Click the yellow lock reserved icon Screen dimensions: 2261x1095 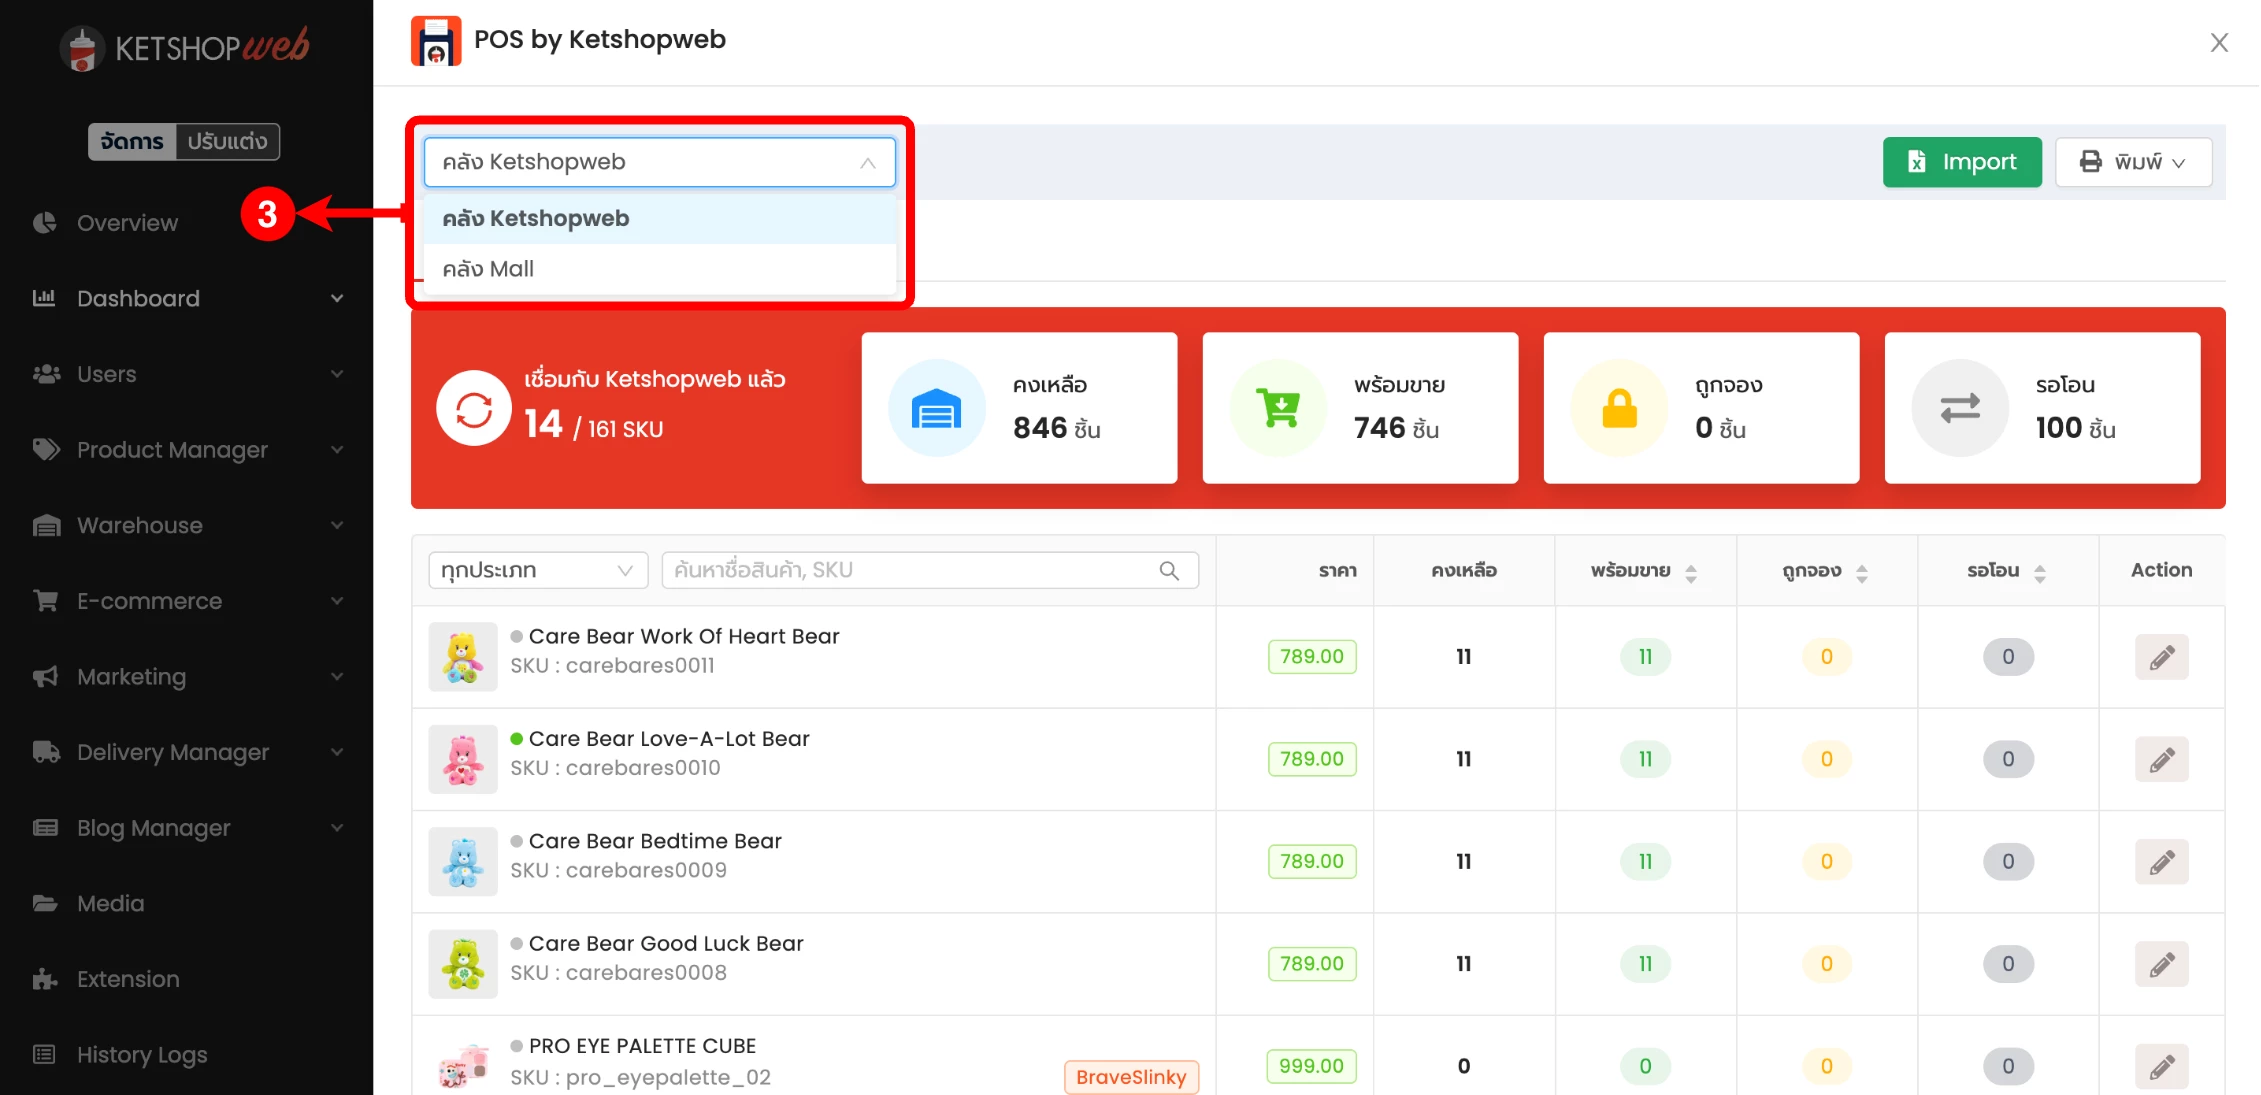(1619, 408)
